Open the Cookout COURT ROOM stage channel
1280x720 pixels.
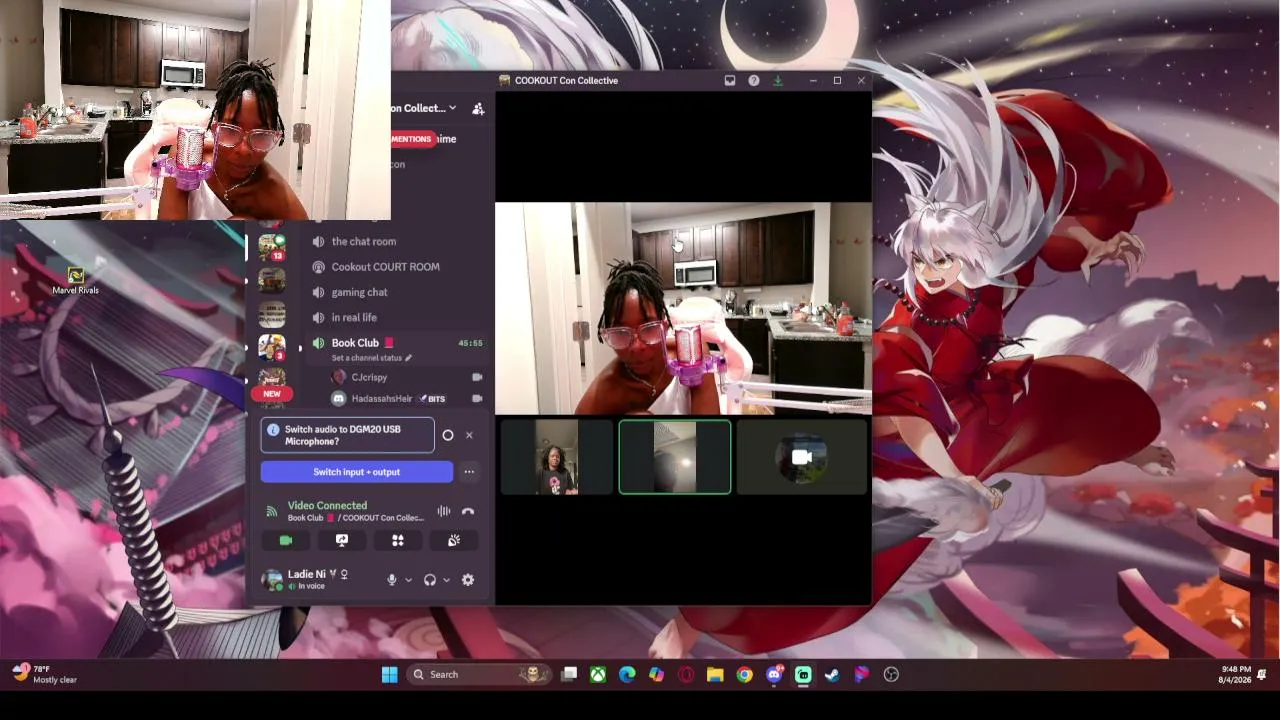pos(385,267)
